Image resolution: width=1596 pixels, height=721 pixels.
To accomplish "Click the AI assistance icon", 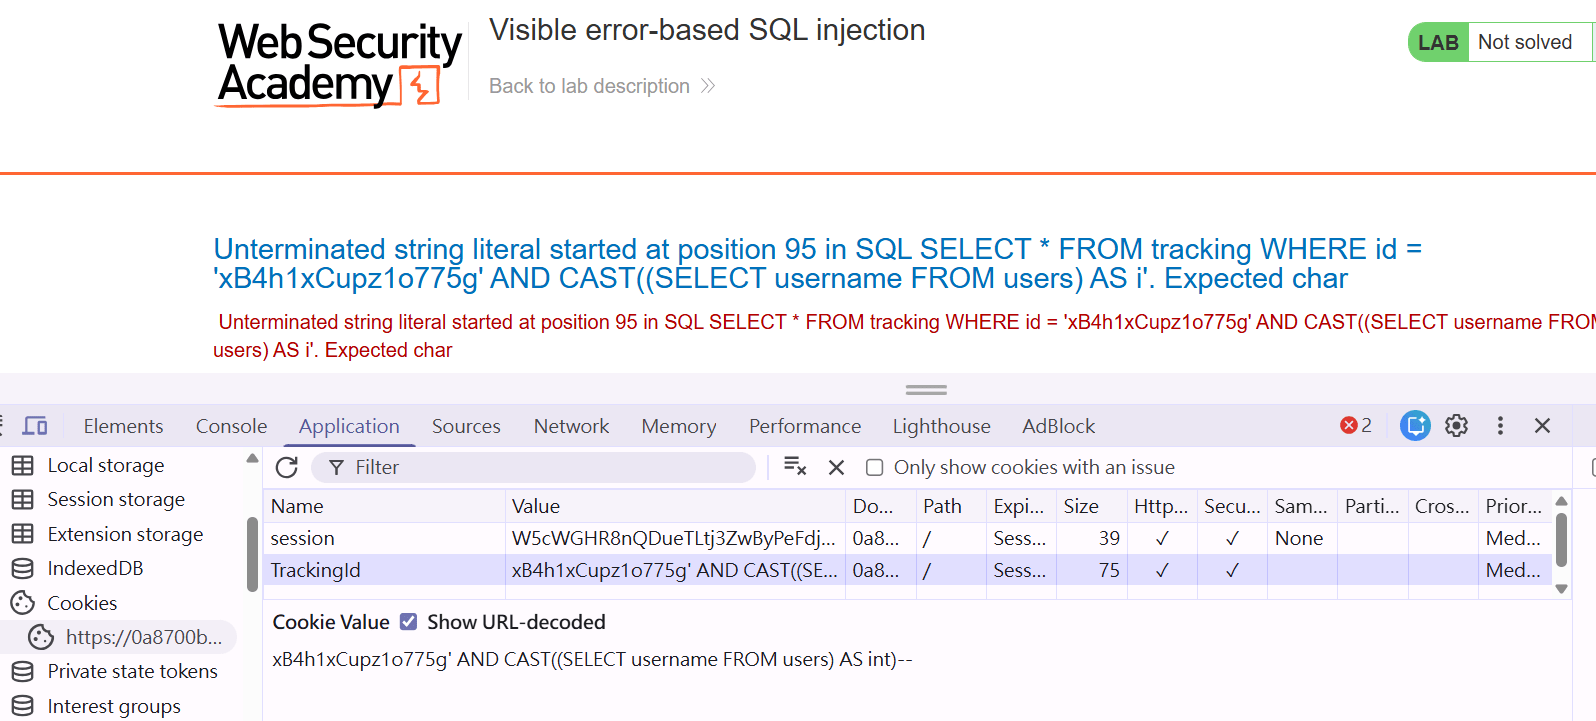I will 1415,425.
